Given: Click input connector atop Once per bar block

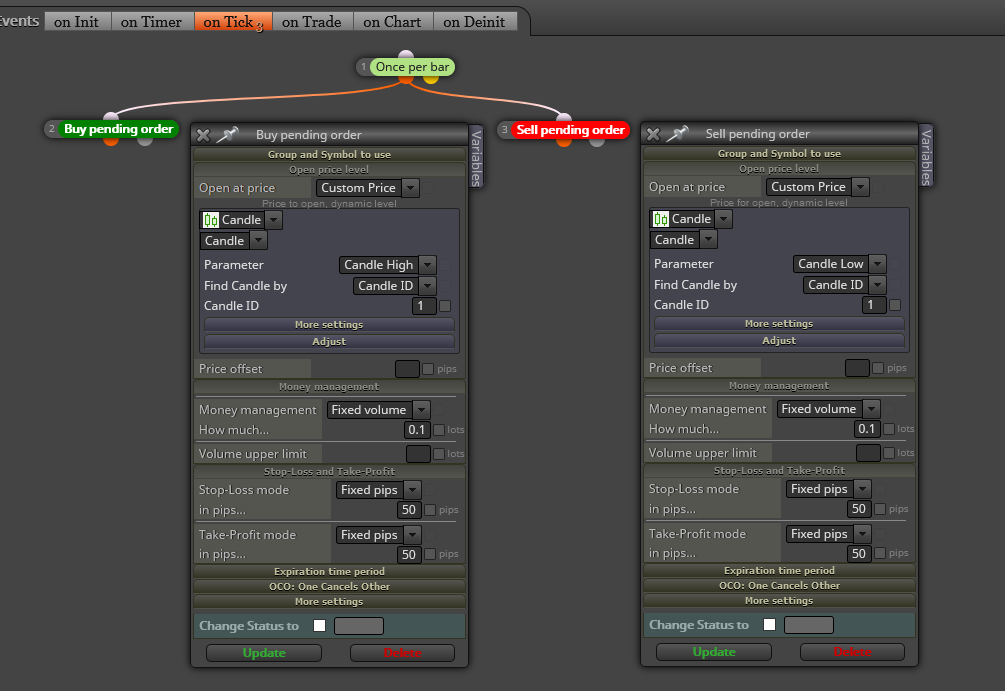Looking at the screenshot, I should (x=406, y=54).
